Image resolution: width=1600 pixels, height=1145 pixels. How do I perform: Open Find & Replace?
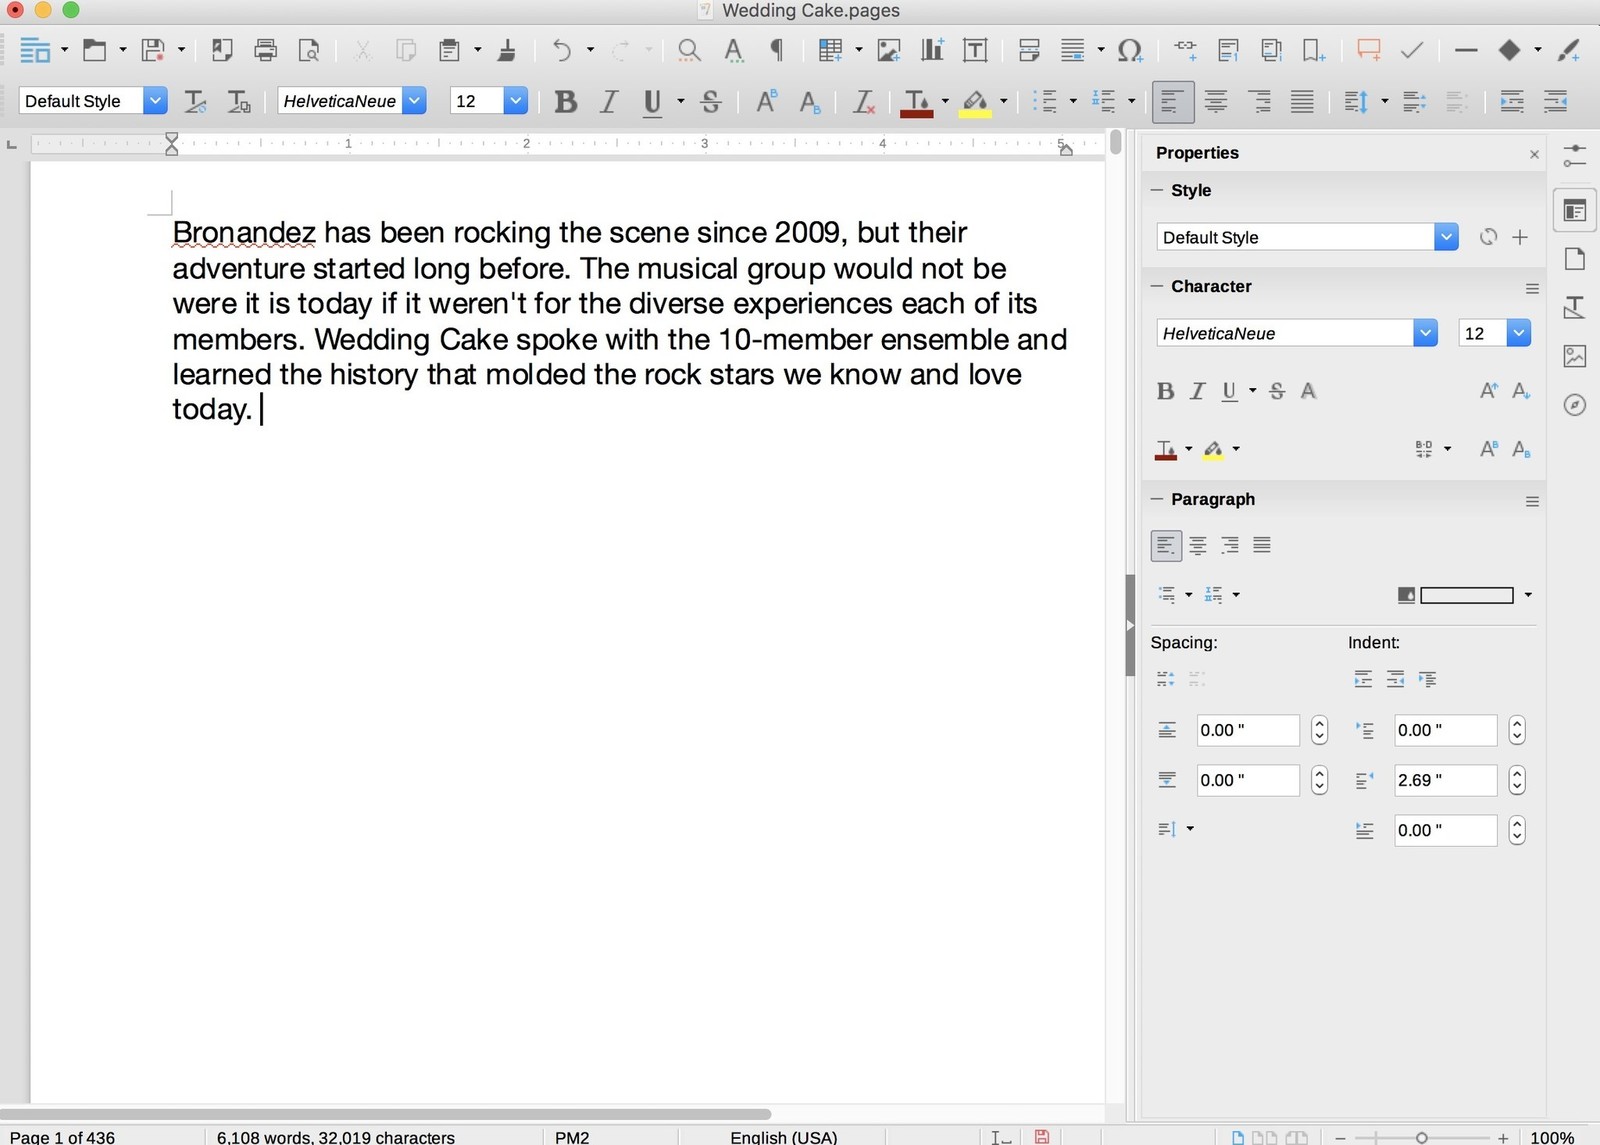pyautogui.click(x=688, y=50)
